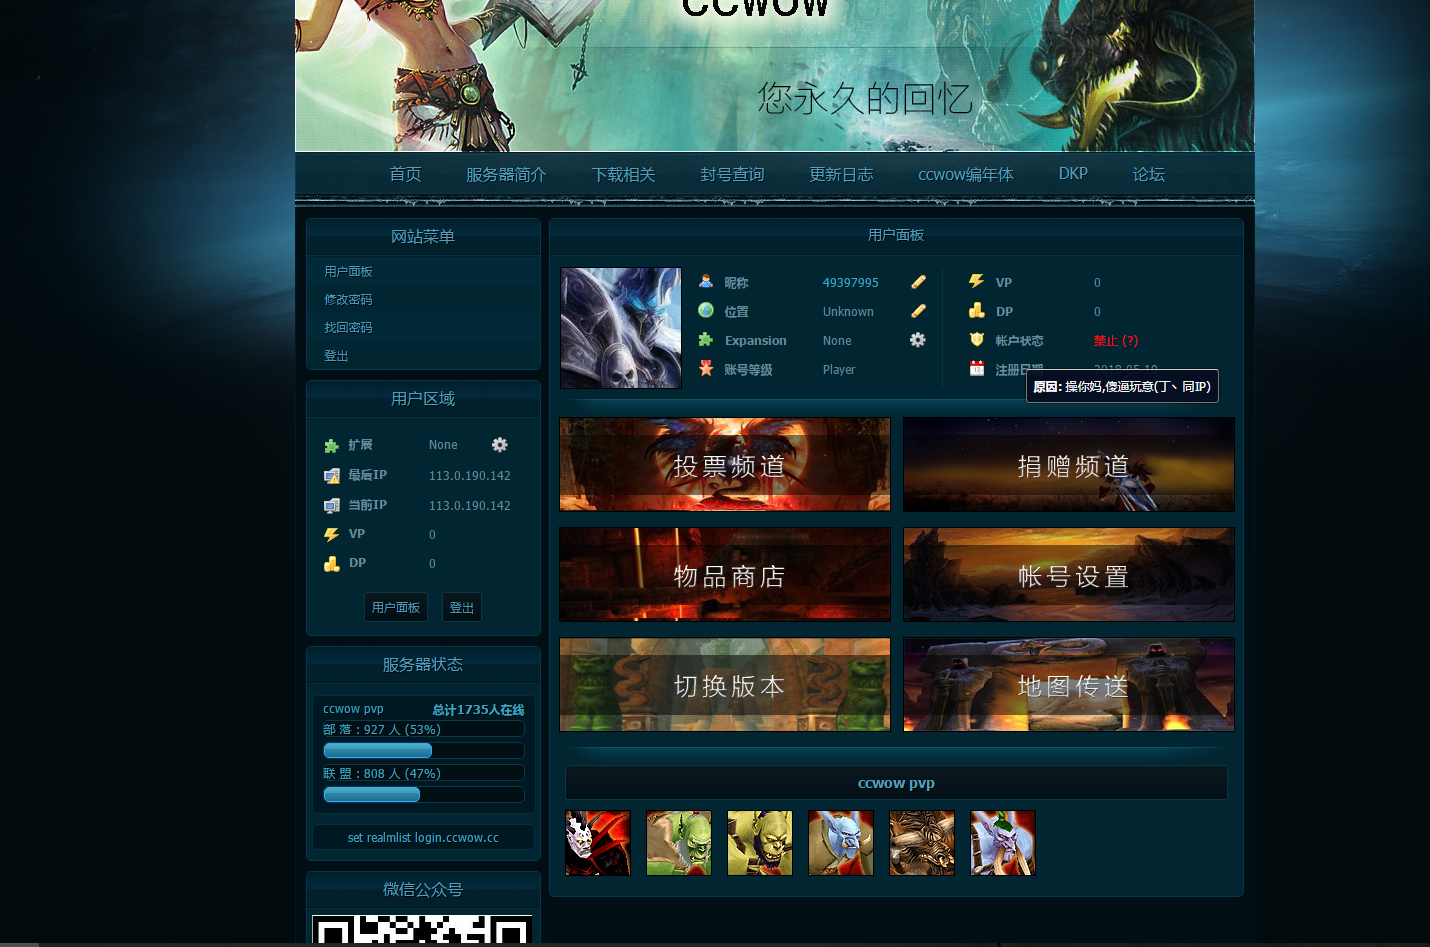1430x947 pixels.
Task: Open the 首页 navigation item
Action: 405,174
